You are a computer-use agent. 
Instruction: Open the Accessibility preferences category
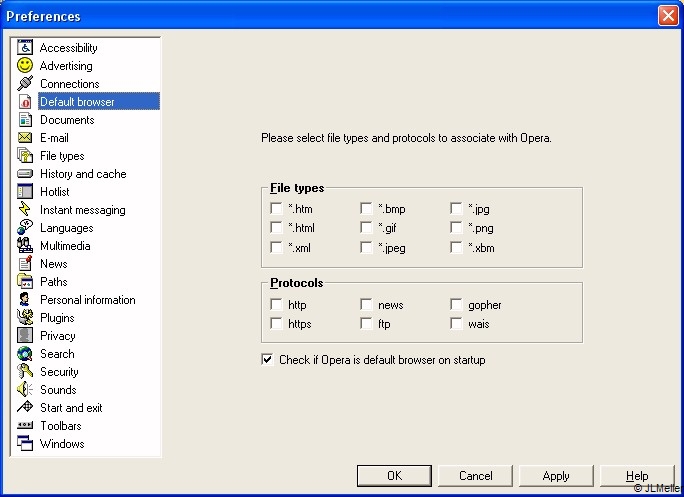pyautogui.click(x=68, y=48)
